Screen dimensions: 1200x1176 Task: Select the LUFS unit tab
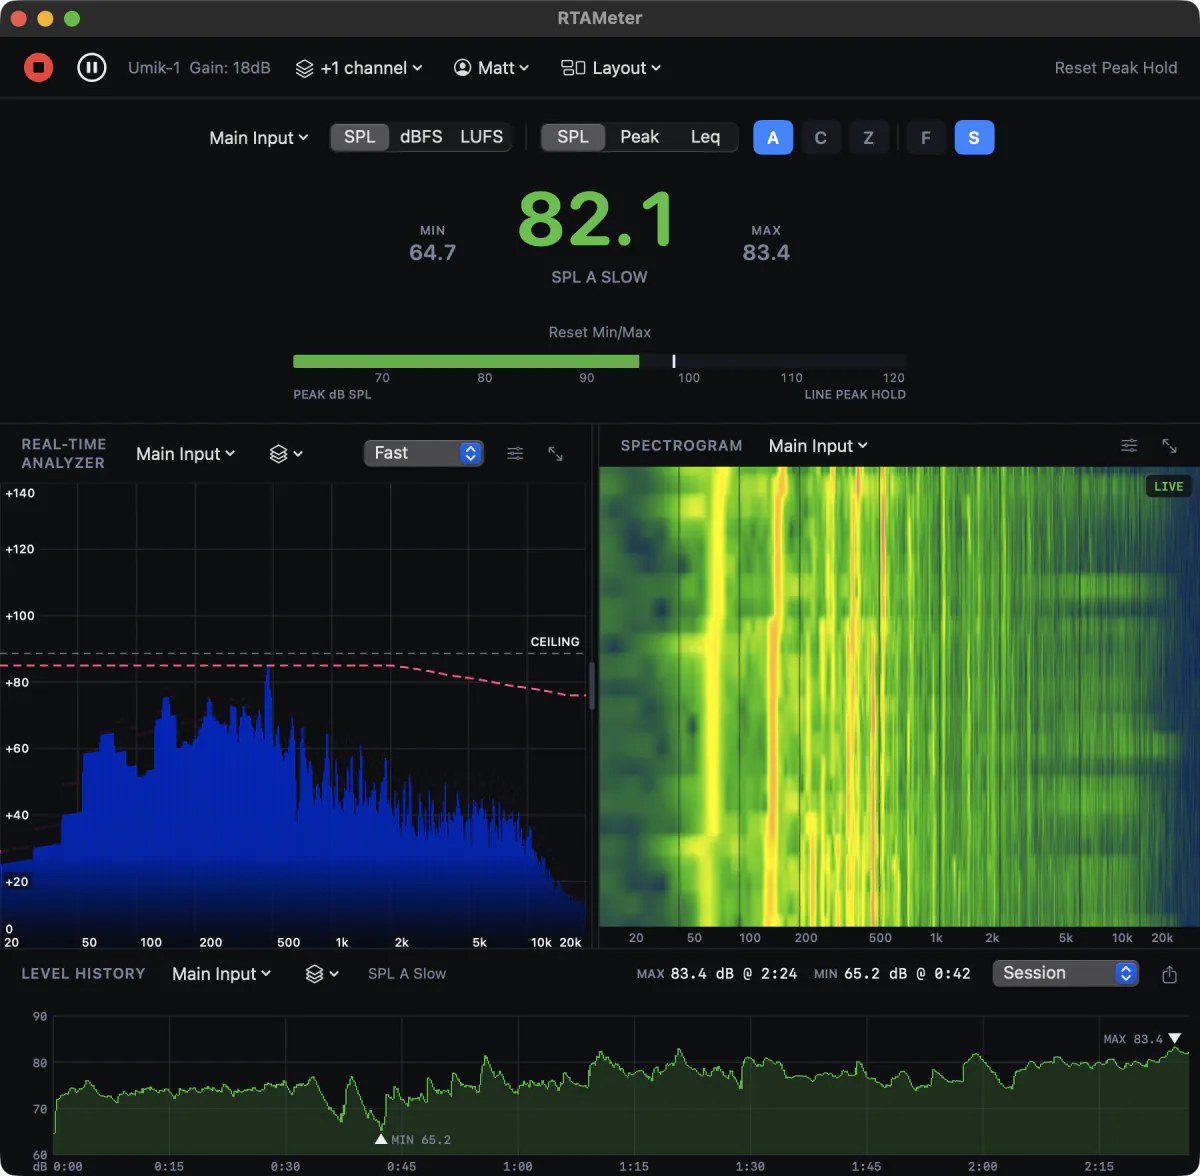click(481, 137)
